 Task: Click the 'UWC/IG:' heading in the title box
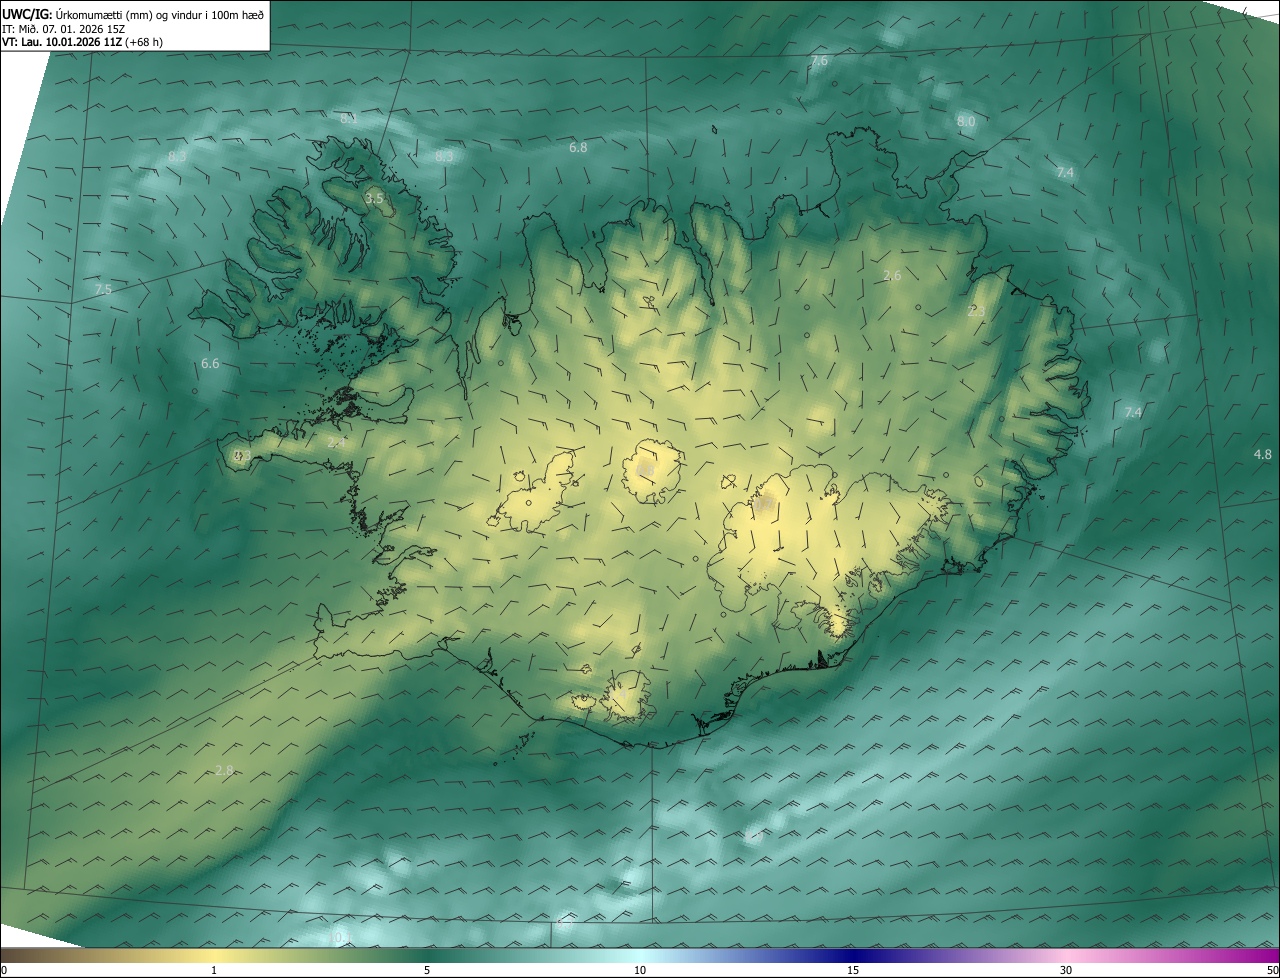27,14
